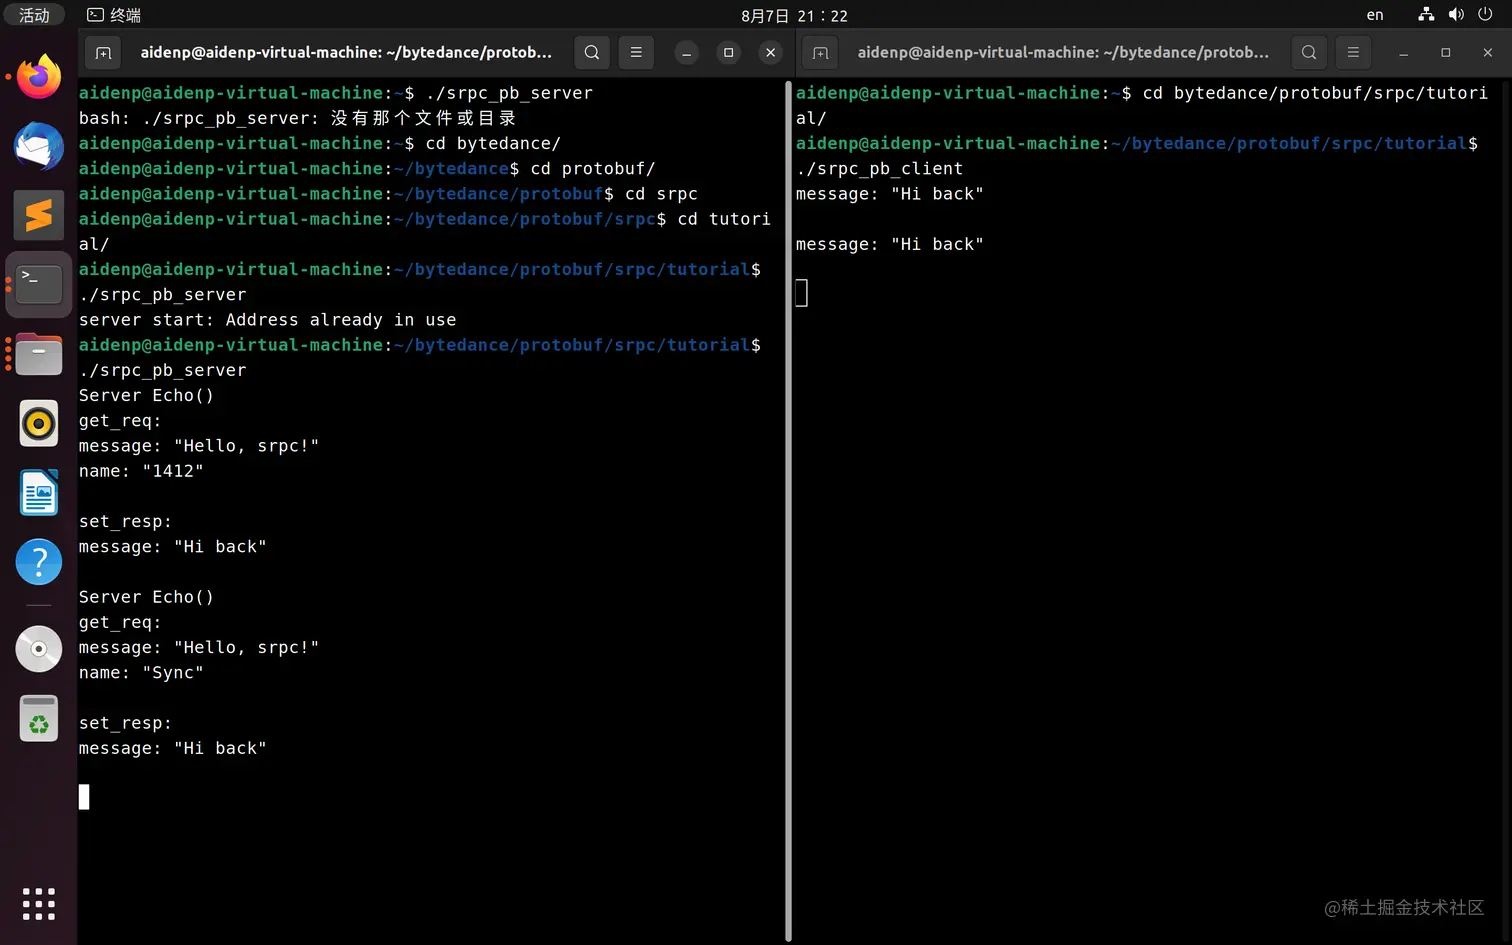Image resolution: width=1512 pixels, height=945 pixels.
Task: Open search in the left terminal window
Action: [592, 52]
